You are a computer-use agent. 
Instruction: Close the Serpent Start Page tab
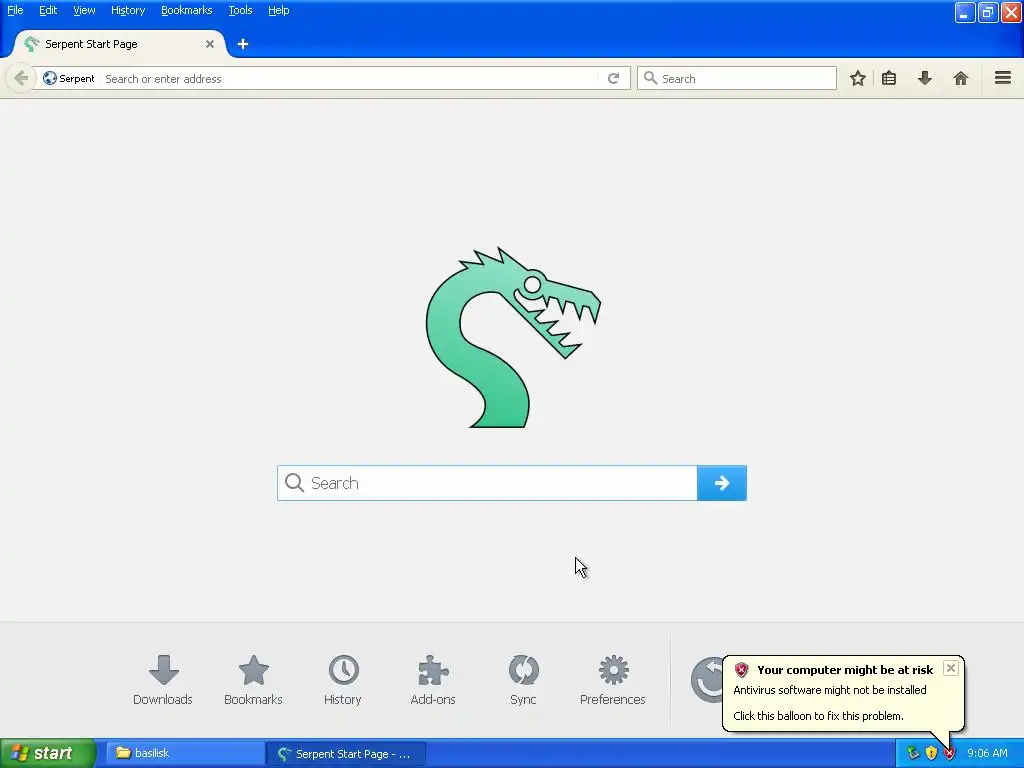210,44
